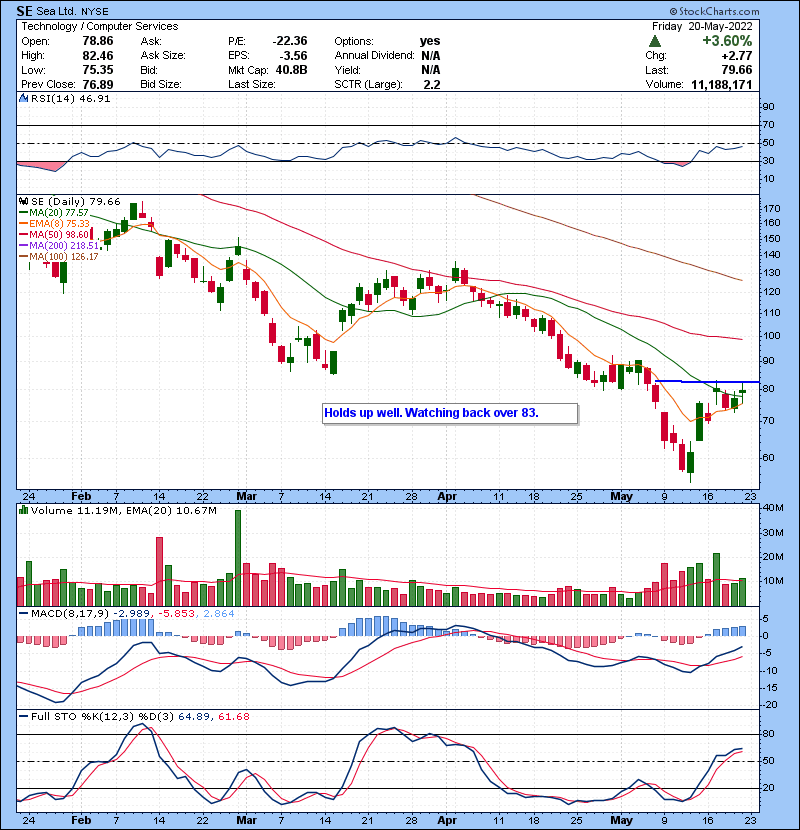The image size is (800, 830).
Task: Click the stochastic 80 level label
Action: (769, 734)
